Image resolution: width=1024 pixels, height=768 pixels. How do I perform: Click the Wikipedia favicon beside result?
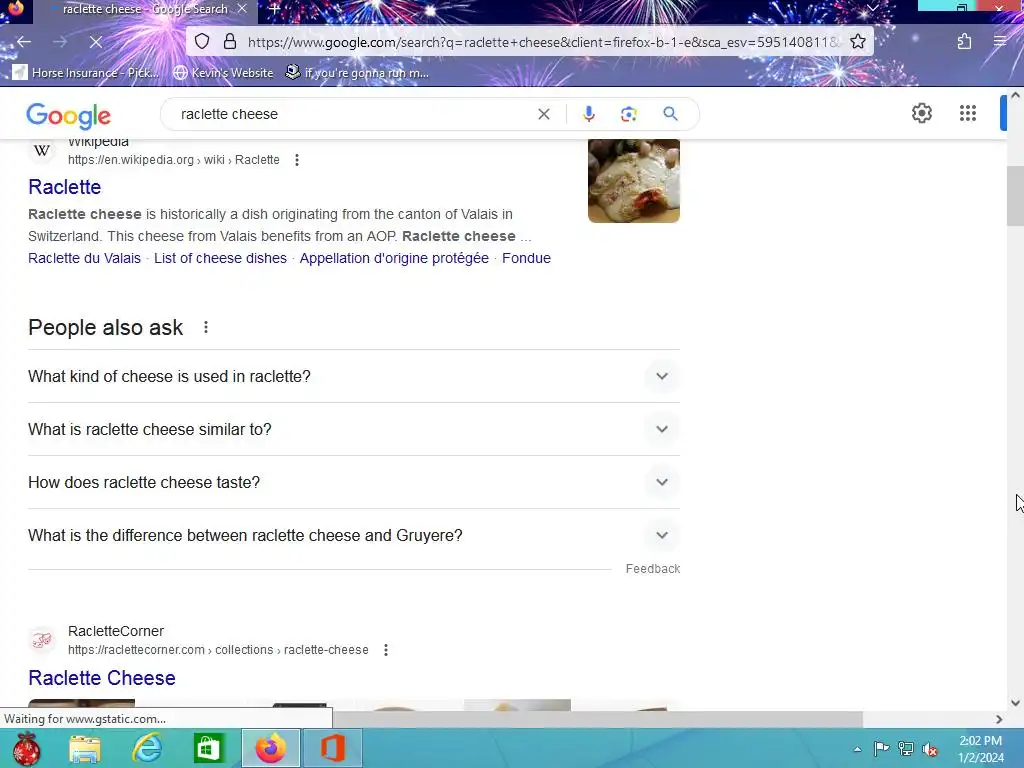coord(42,150)
